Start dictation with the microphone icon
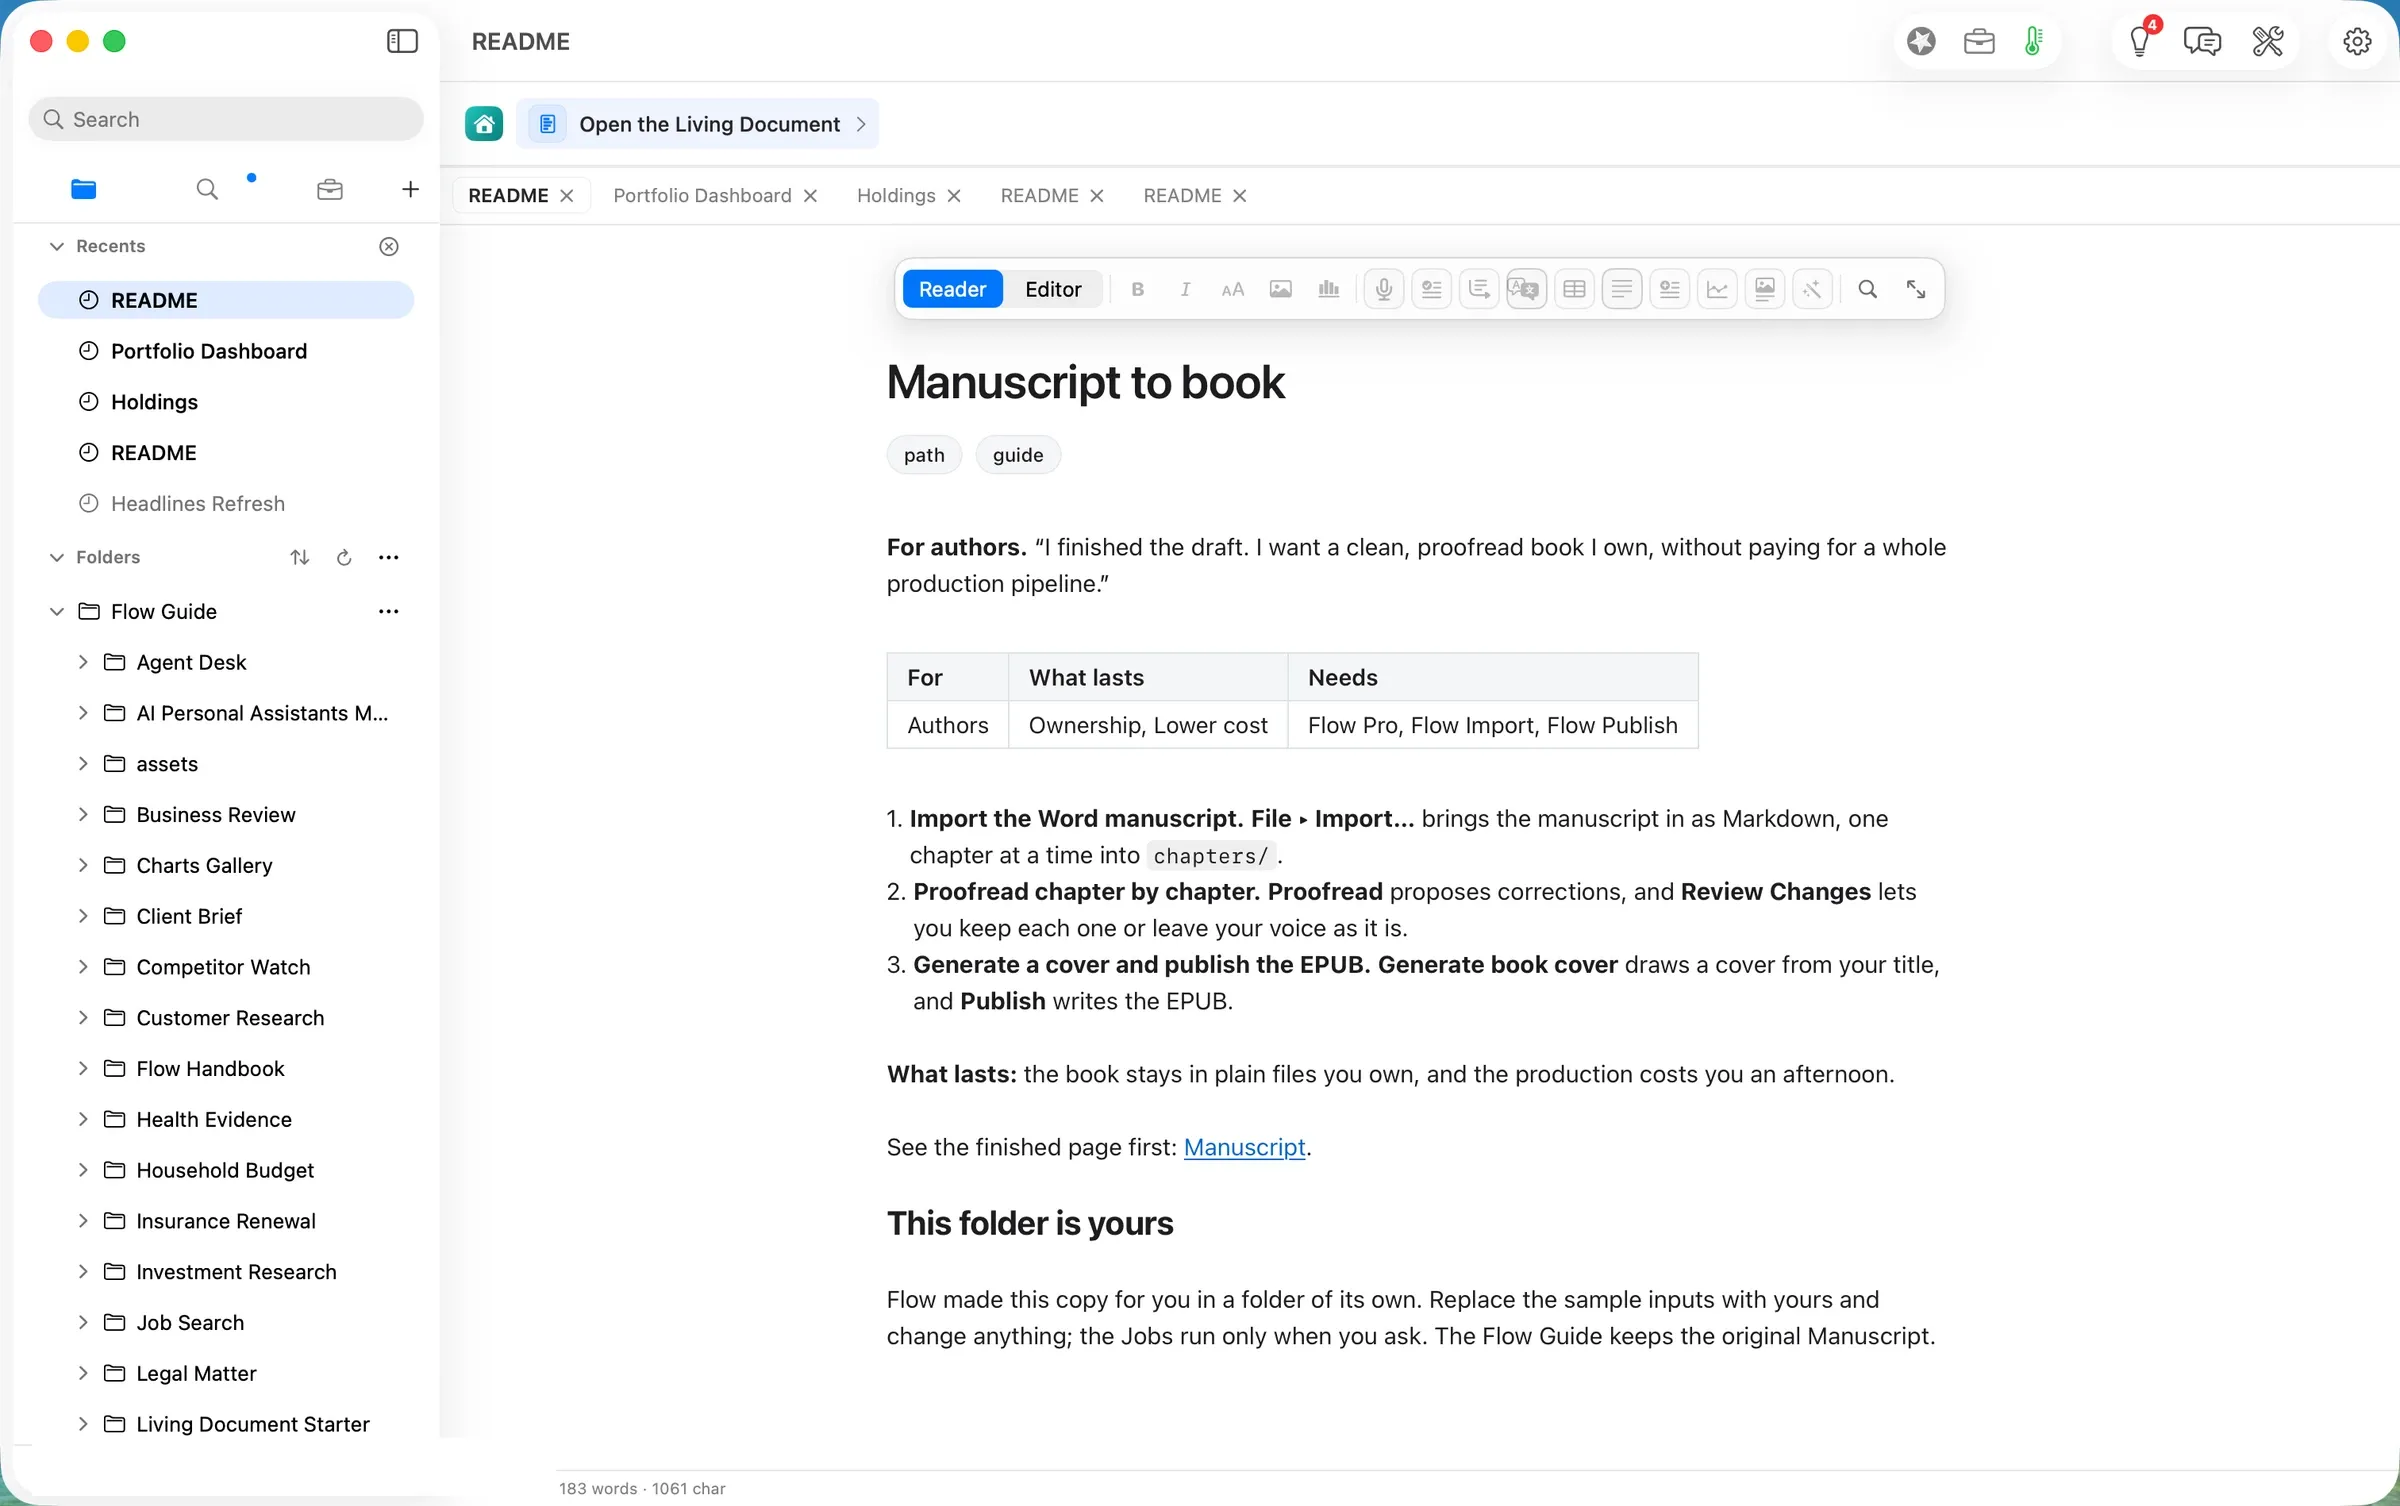This screenshot has width=2400, height=1506. [1383, 289]
